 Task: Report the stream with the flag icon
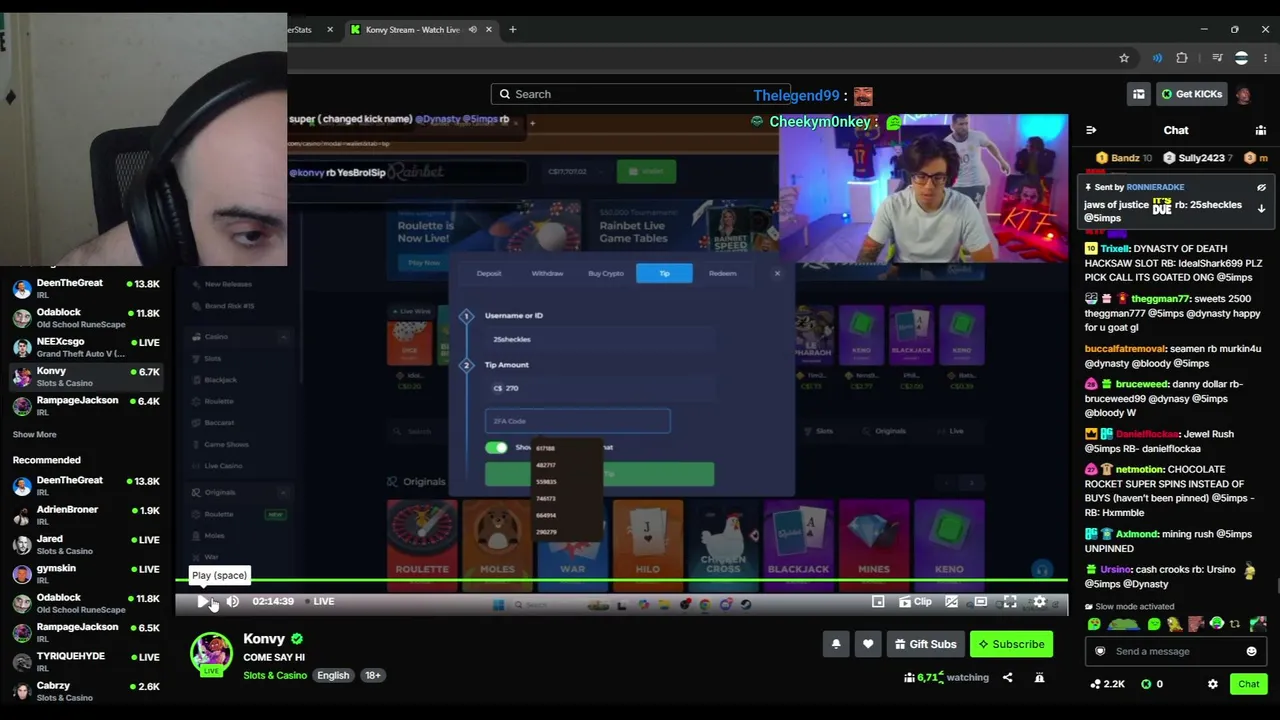[x=1039, y=677]
